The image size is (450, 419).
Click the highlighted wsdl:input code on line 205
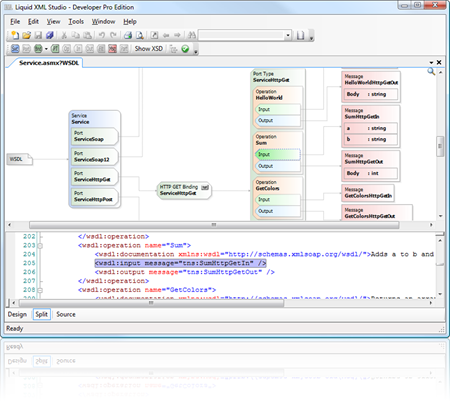(180, 263)
